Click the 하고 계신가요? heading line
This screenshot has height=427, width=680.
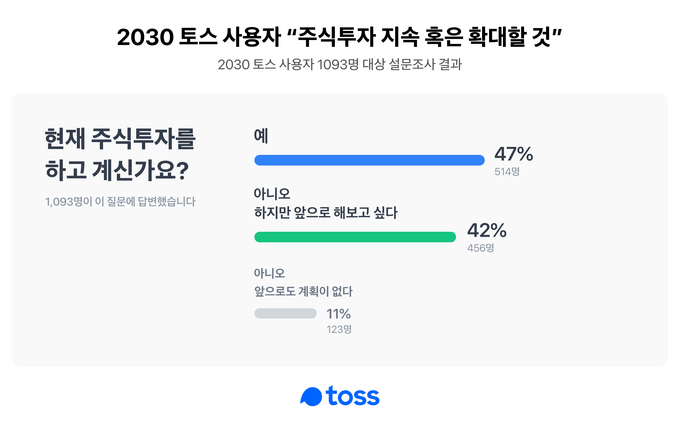(x=117, y=170)
